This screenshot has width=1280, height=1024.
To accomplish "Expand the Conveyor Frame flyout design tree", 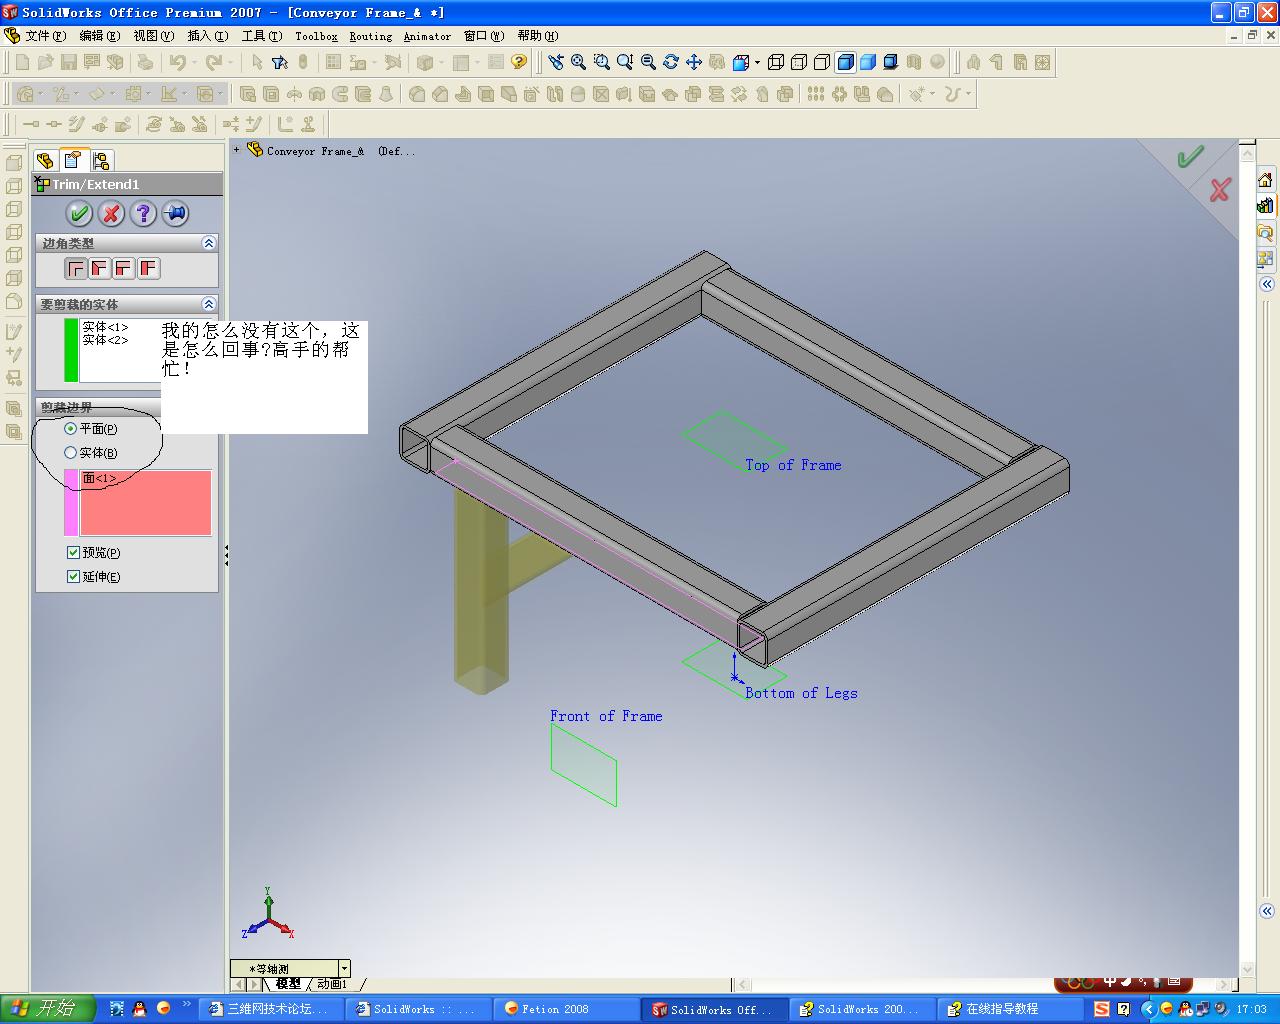I will click(237, 150).
